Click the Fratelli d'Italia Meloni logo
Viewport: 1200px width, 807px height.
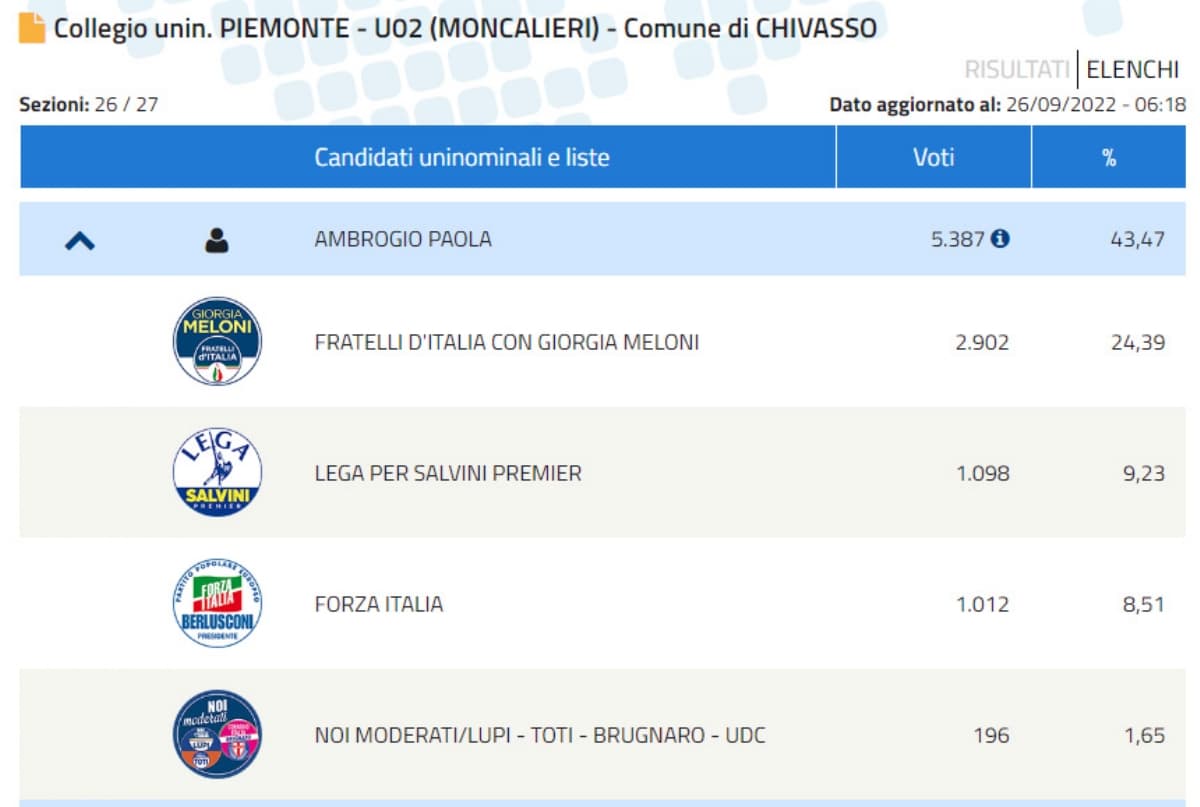pyautogui.click(x=217, y=342)
